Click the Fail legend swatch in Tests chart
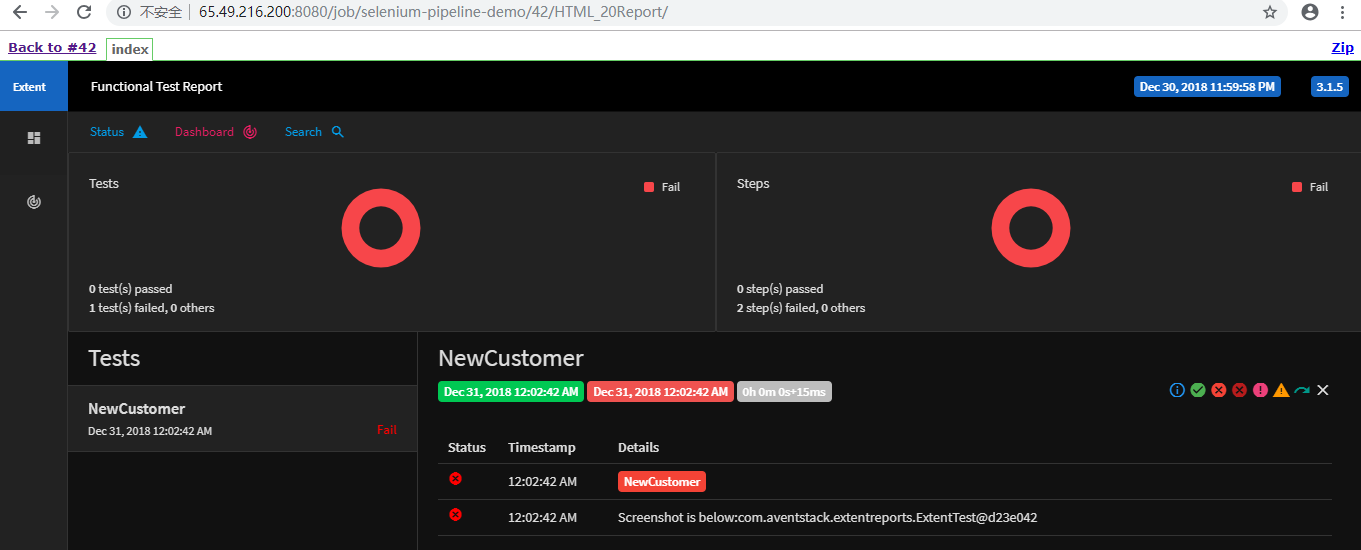1361x550 pixels. pos(649,187)
